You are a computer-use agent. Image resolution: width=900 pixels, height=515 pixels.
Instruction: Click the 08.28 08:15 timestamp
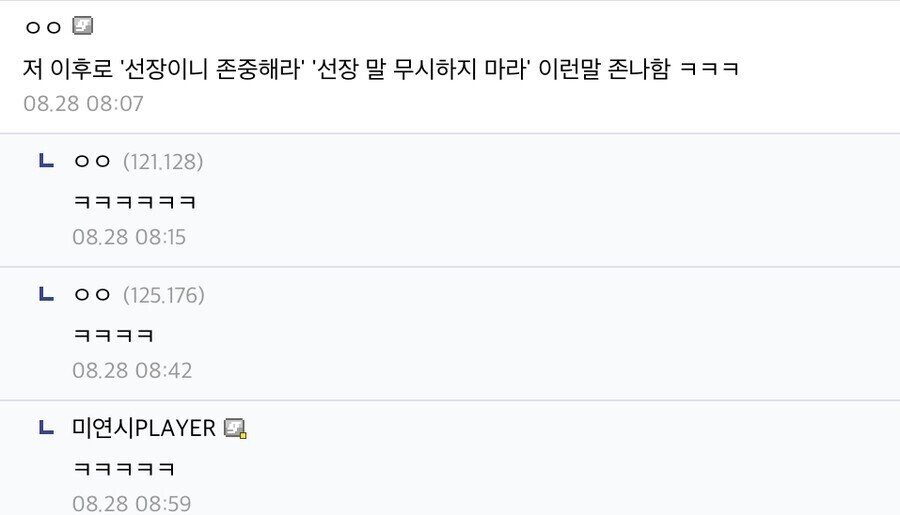(129, 237)
